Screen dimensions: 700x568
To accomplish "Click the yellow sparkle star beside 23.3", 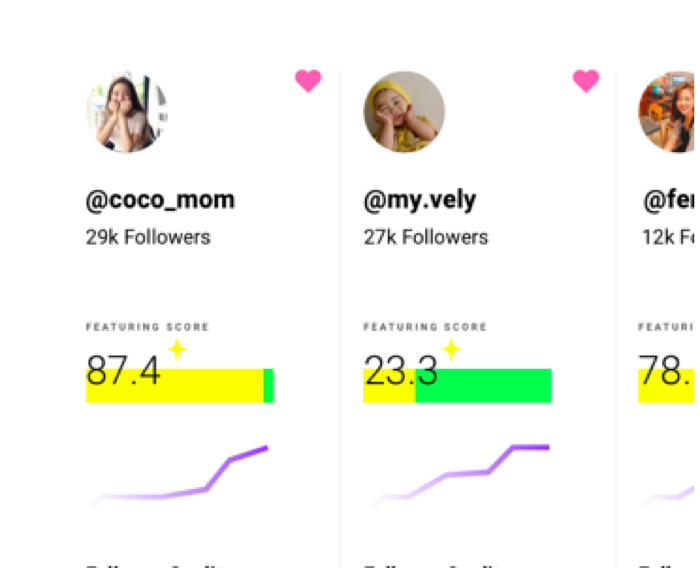I will 451,349.
